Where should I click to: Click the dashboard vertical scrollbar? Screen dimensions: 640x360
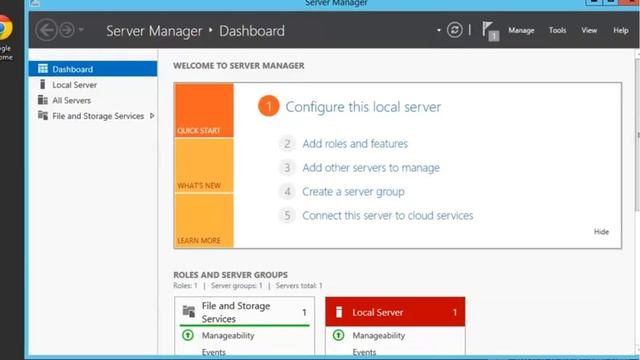[x=637, y=135]
